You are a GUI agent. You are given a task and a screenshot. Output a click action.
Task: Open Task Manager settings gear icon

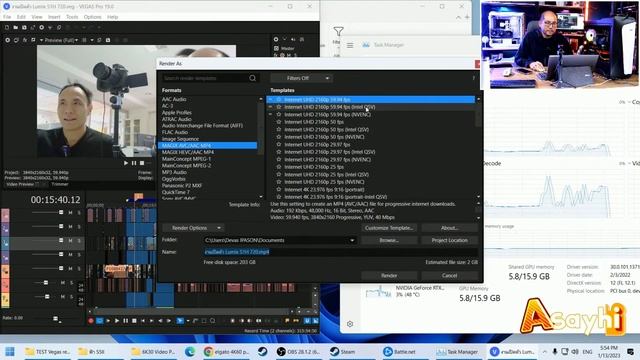click(x=350, y=324)
